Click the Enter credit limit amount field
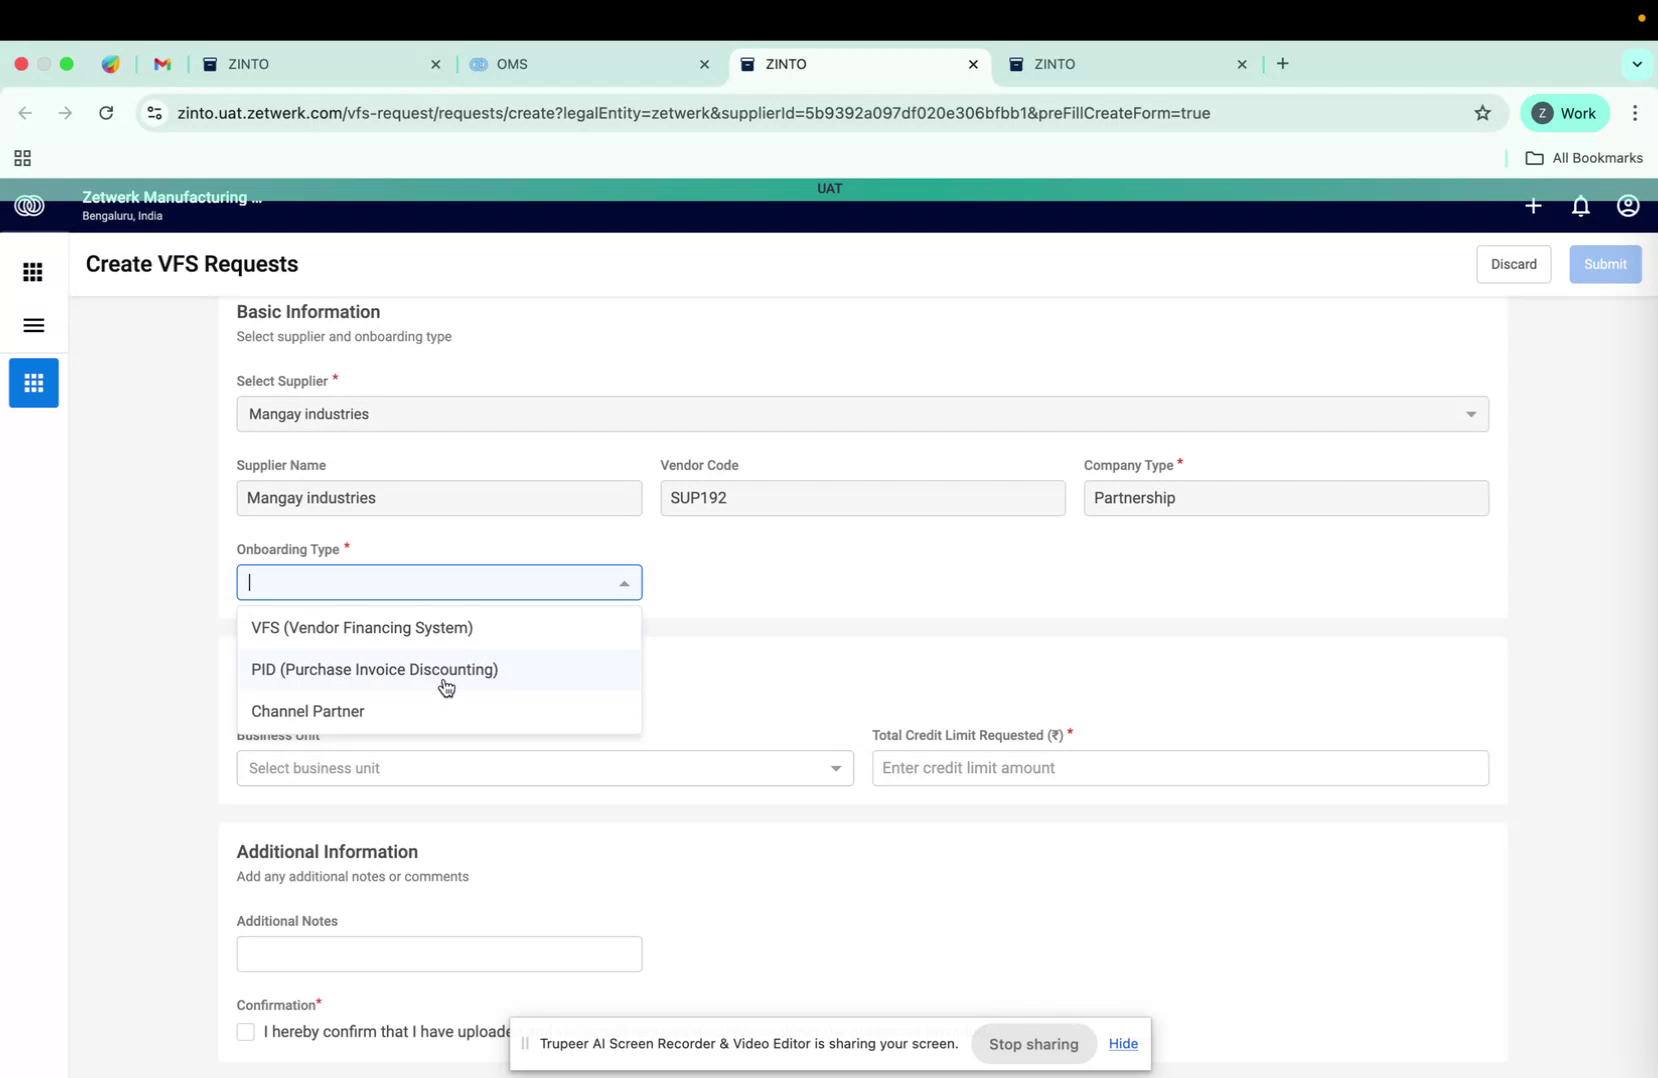The image size is (1658, 1078). click(x=1180, y=768)
